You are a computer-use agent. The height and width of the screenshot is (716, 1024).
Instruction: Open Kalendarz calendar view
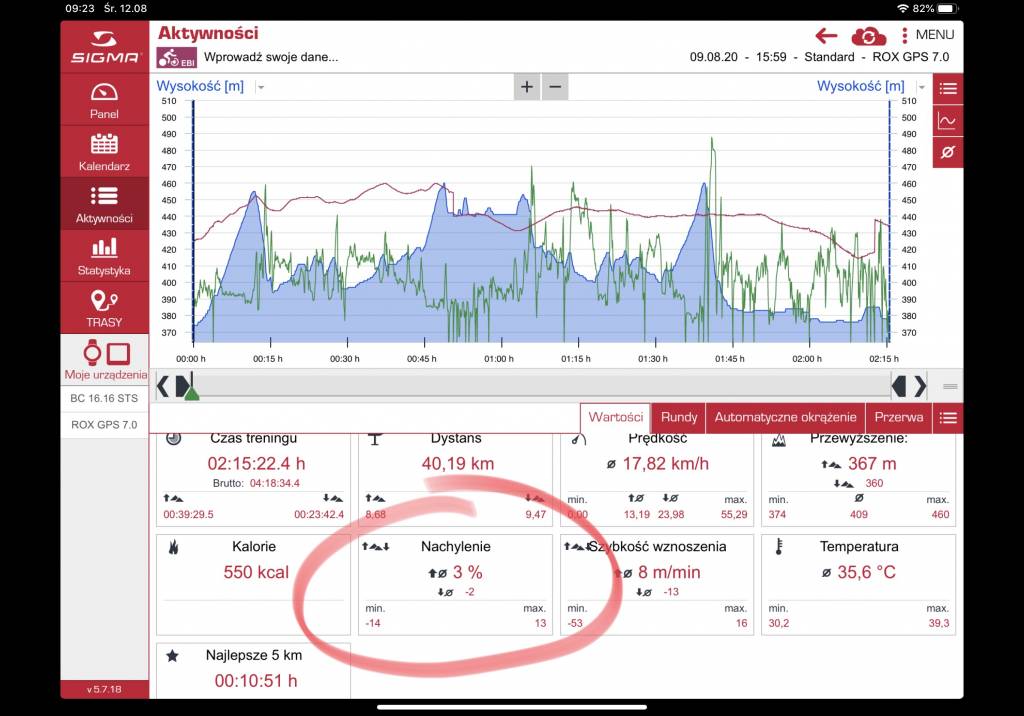pyautogui.click(x=104, y=151)
